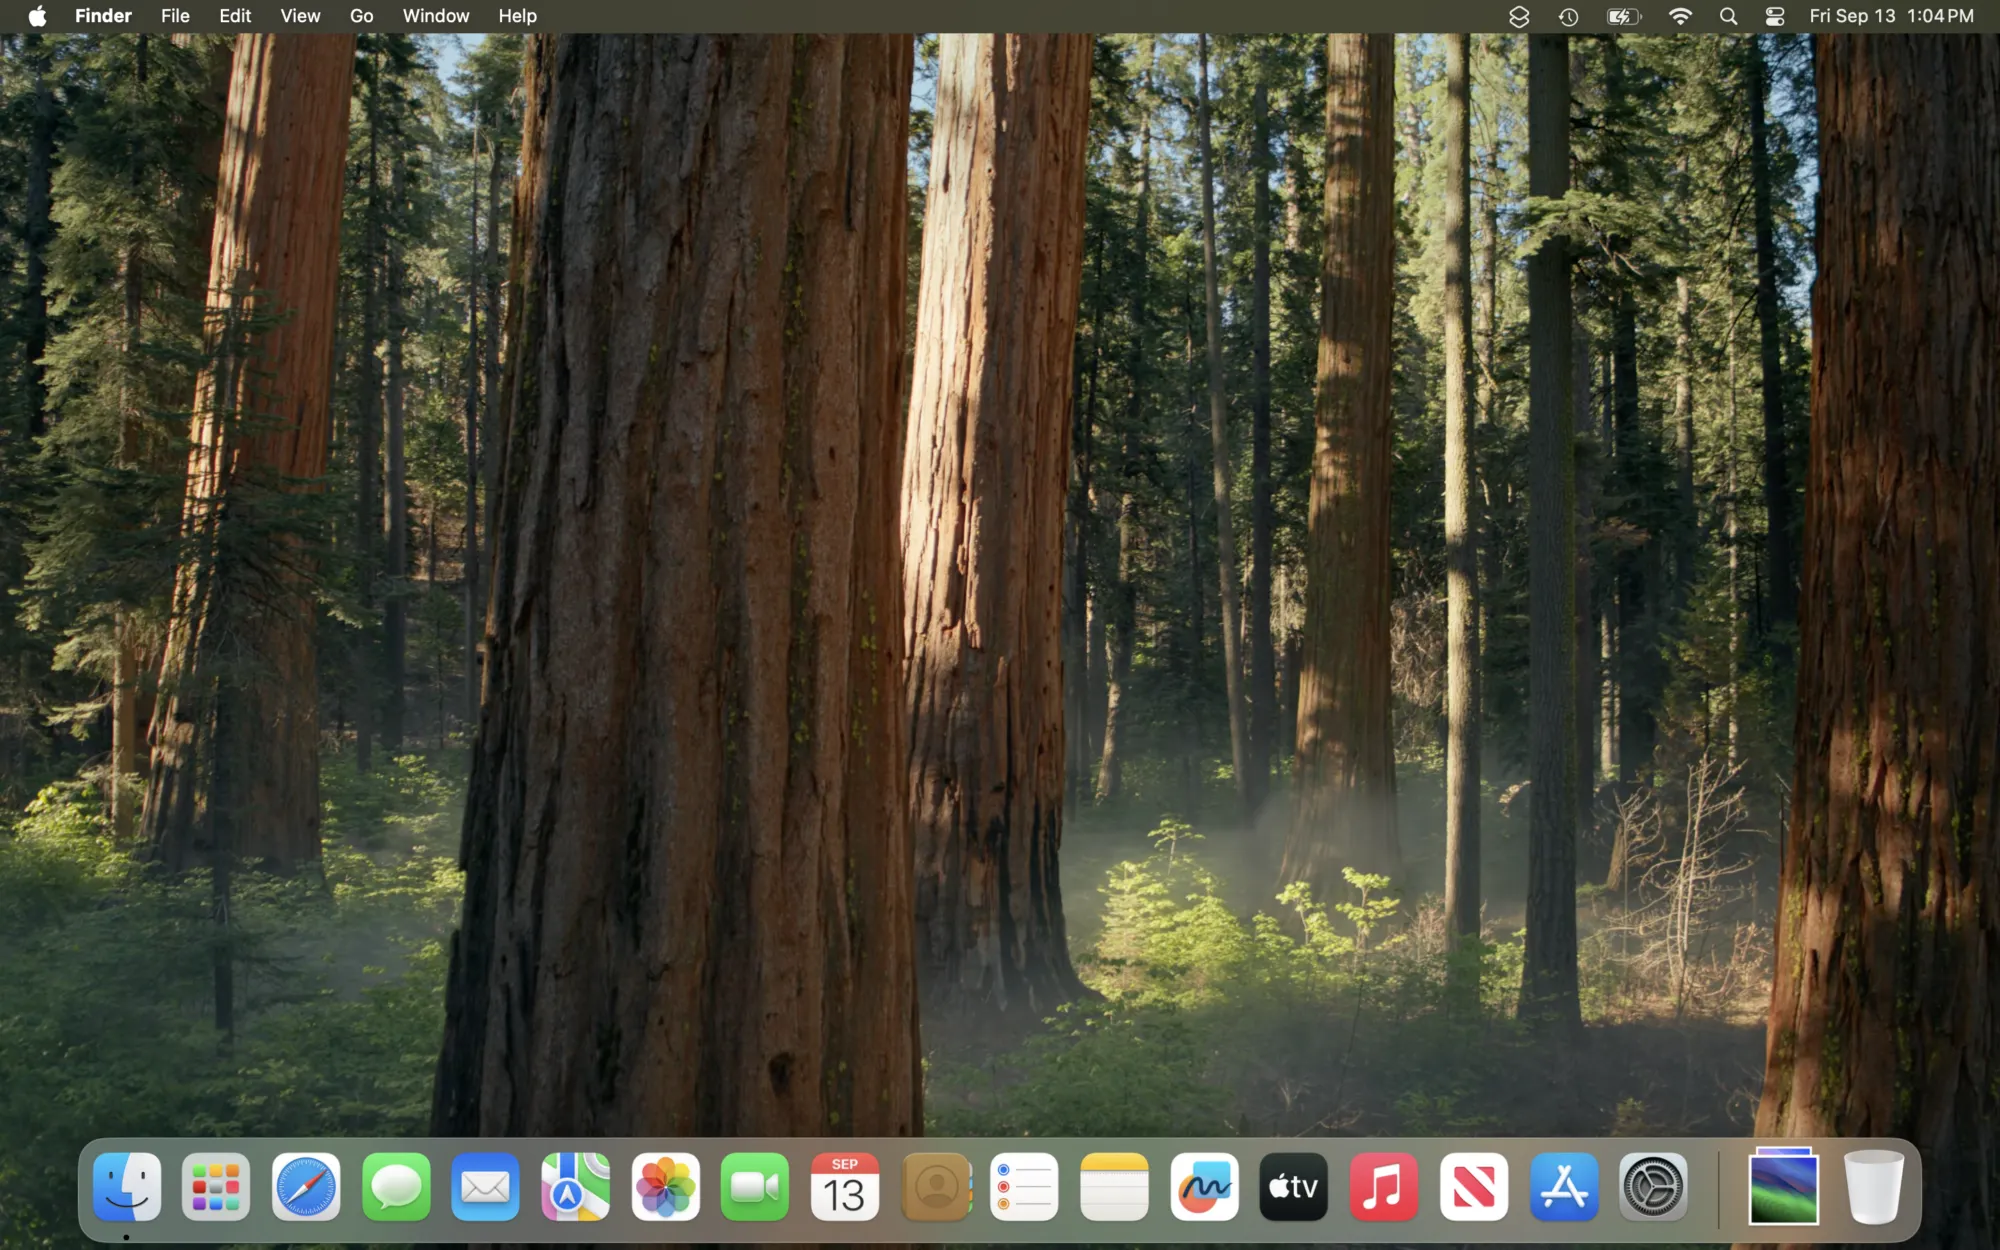Open the File menu

174,15
